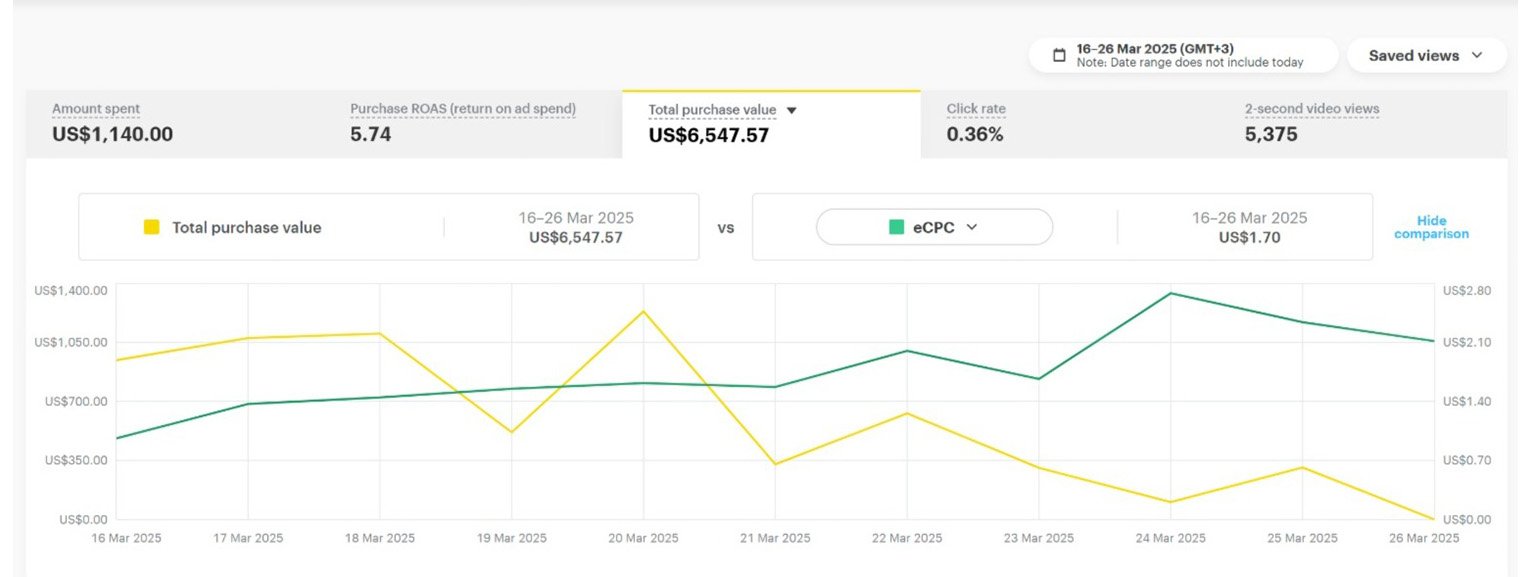This screenshot has width=1531, height=577.
Task: Click the calendar icon in date range
Action: tap(1059, 56)
